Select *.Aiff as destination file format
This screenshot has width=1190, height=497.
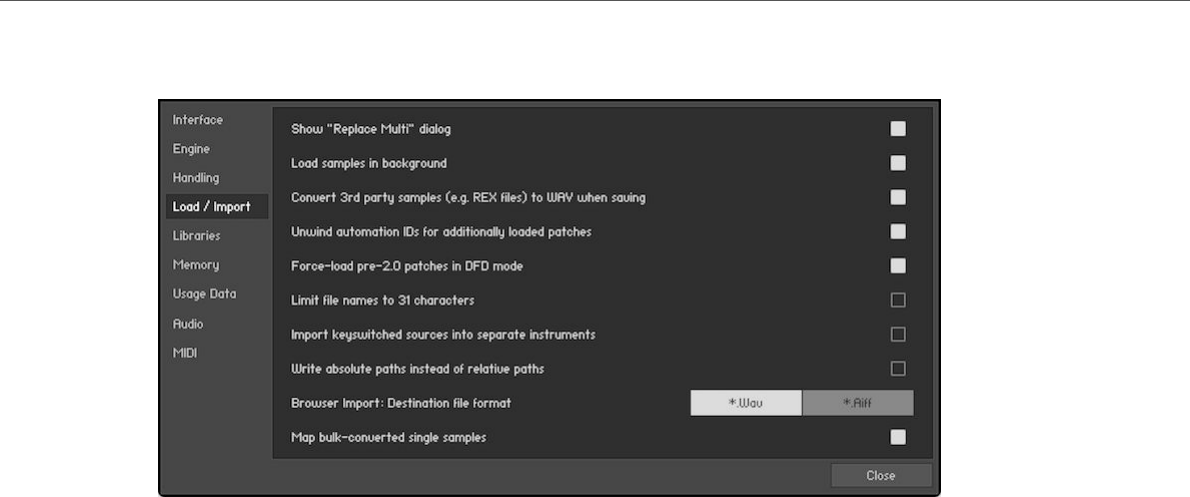pos(858,403)
